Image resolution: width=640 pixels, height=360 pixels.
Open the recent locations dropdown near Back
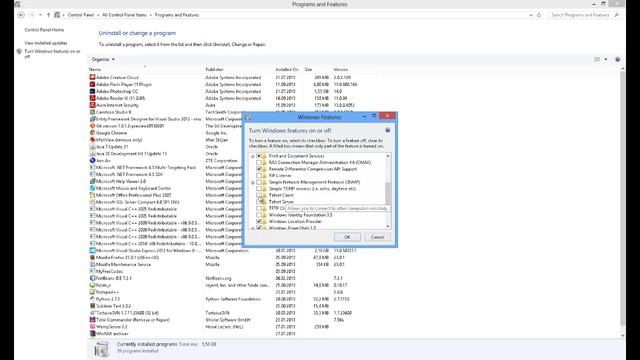(40, 15)
